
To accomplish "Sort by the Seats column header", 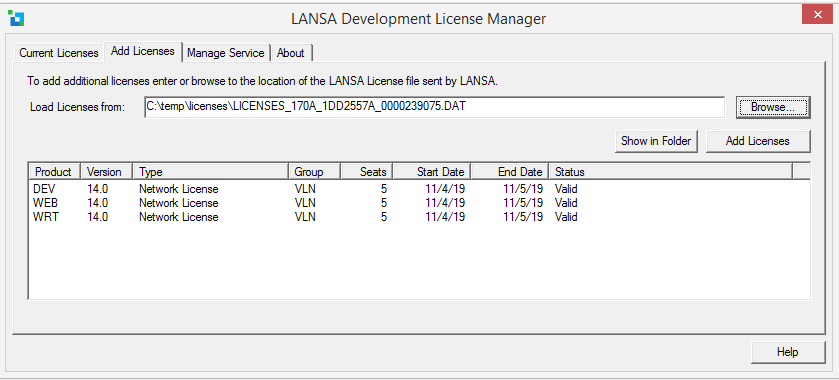I will [367, 172].
